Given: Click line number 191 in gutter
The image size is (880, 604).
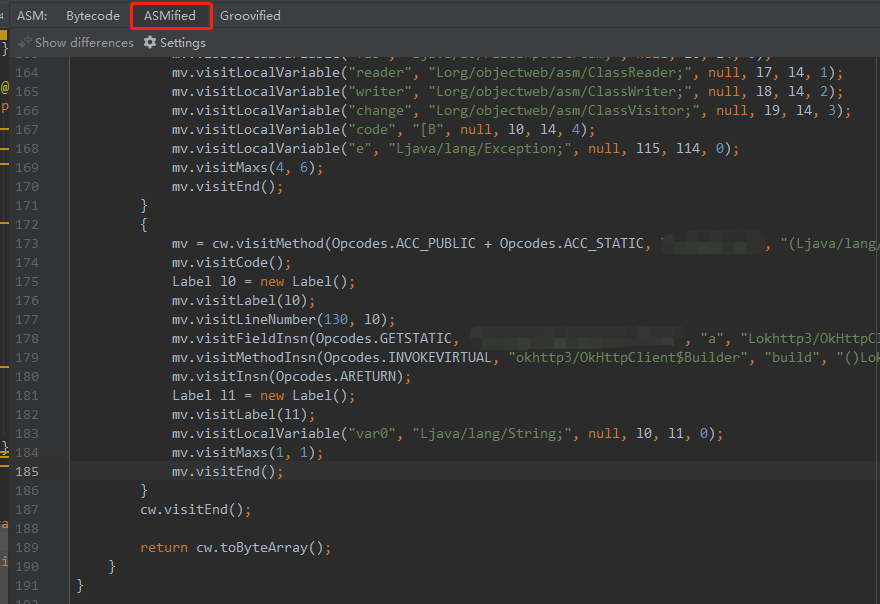Looking at the screenshot, I should pos(27,585).
